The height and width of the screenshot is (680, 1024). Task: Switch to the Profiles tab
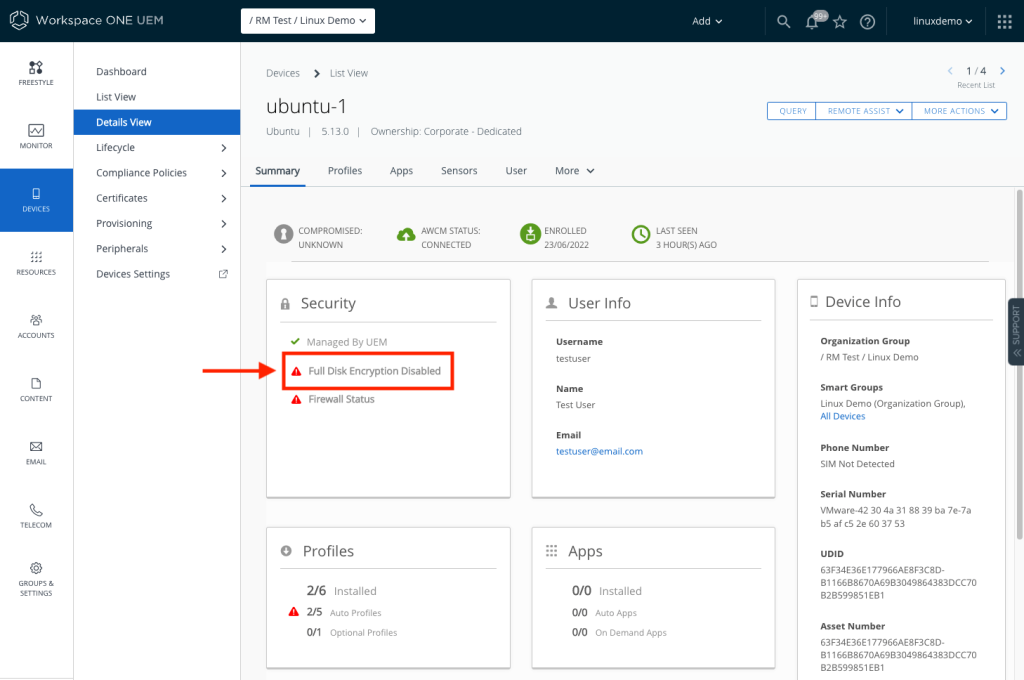click(x=345, y=171)
